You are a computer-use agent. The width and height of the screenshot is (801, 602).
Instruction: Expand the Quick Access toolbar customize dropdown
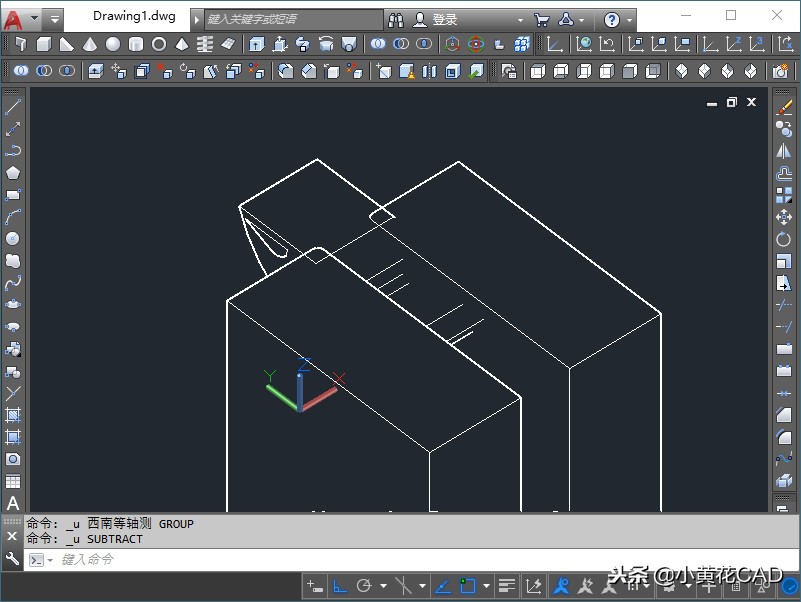(x=54, y=19)
